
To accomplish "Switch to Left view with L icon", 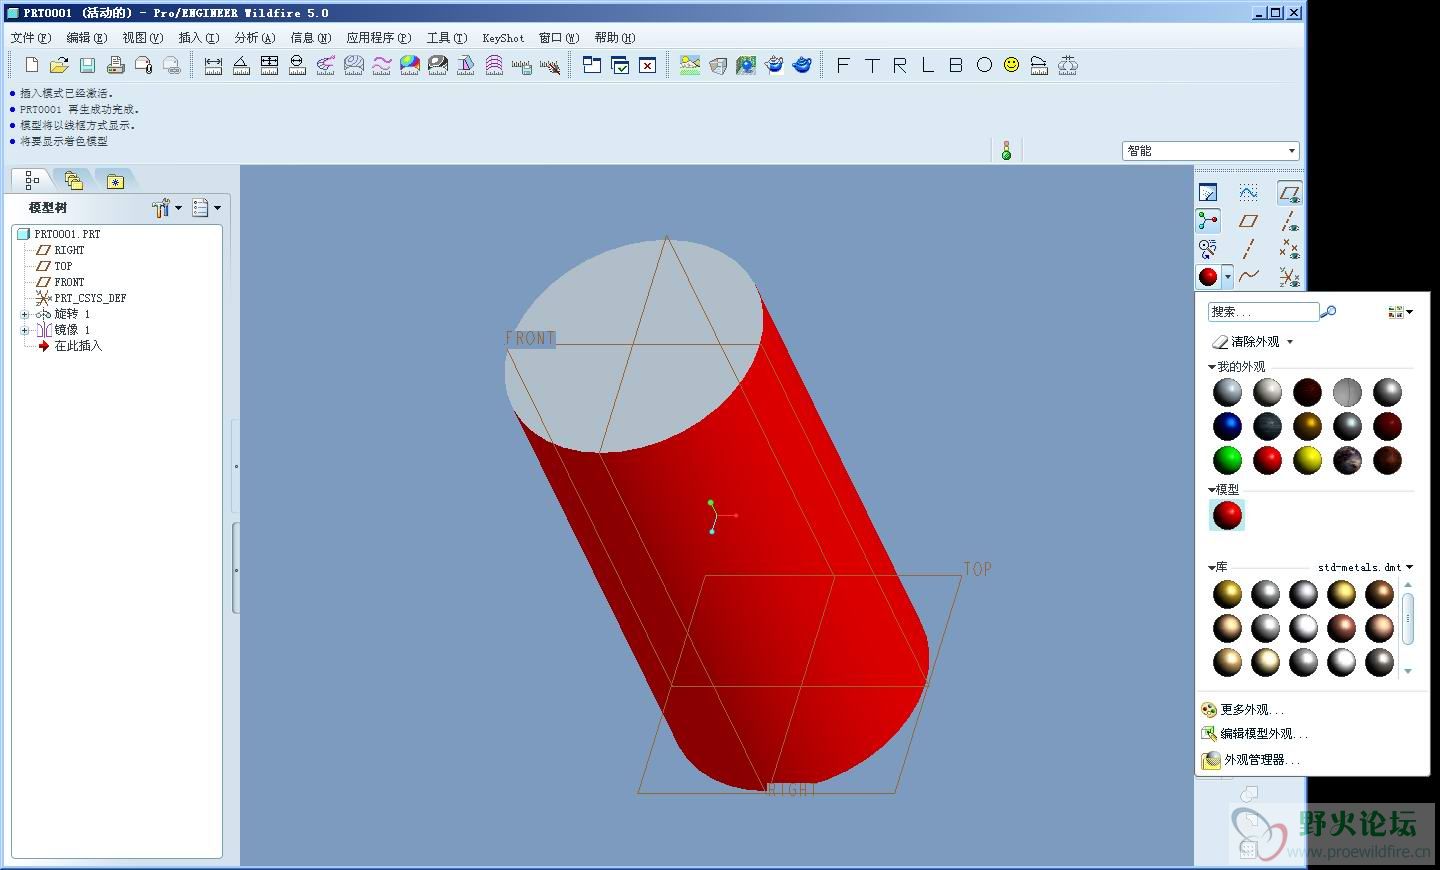I will point(928,65).
